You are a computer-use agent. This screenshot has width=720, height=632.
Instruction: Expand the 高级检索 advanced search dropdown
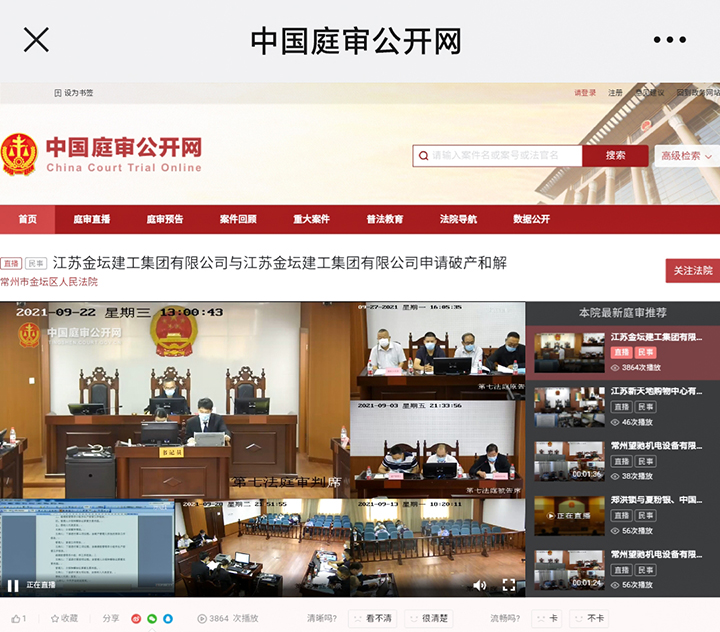pos(686,156)
